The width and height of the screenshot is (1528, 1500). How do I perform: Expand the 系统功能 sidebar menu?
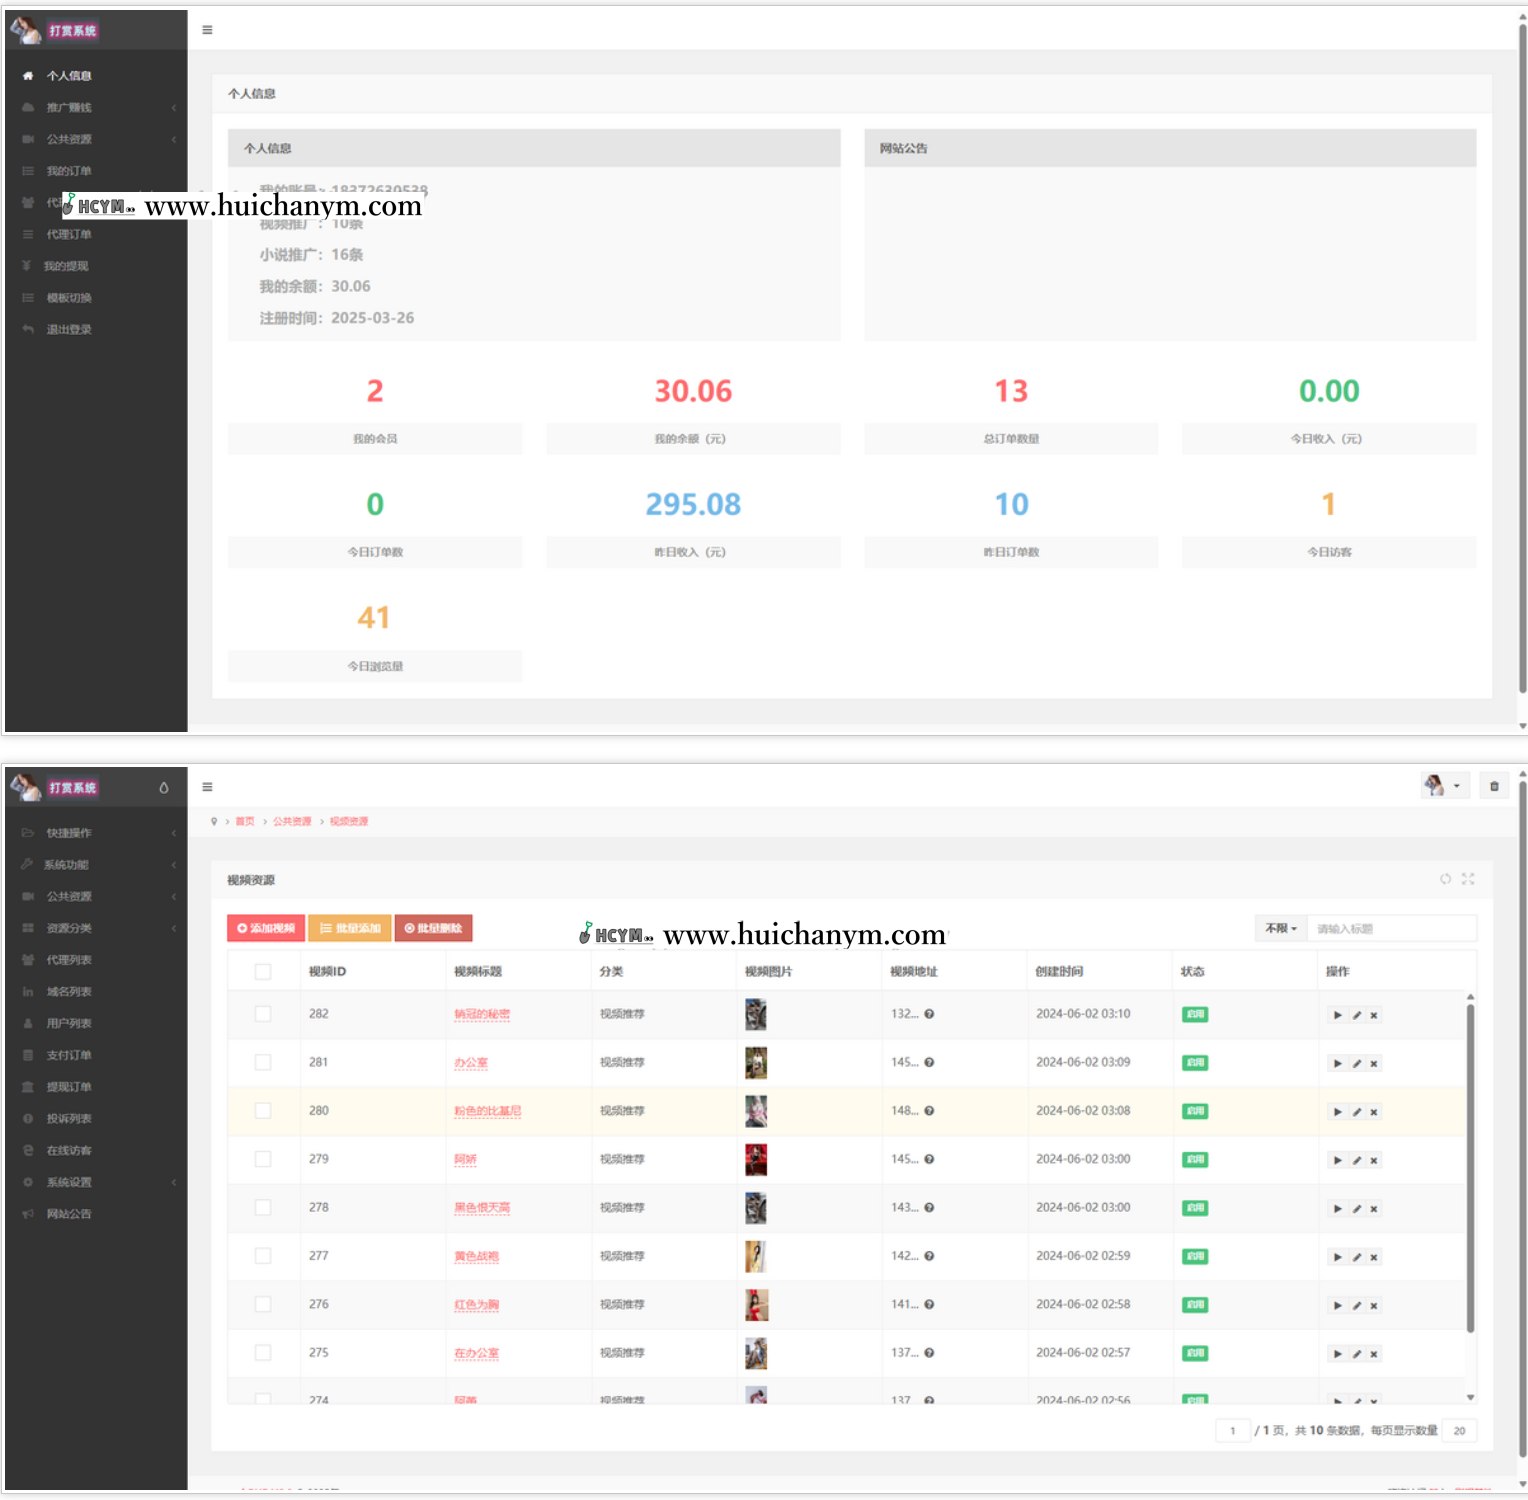(x=95, y=865)
